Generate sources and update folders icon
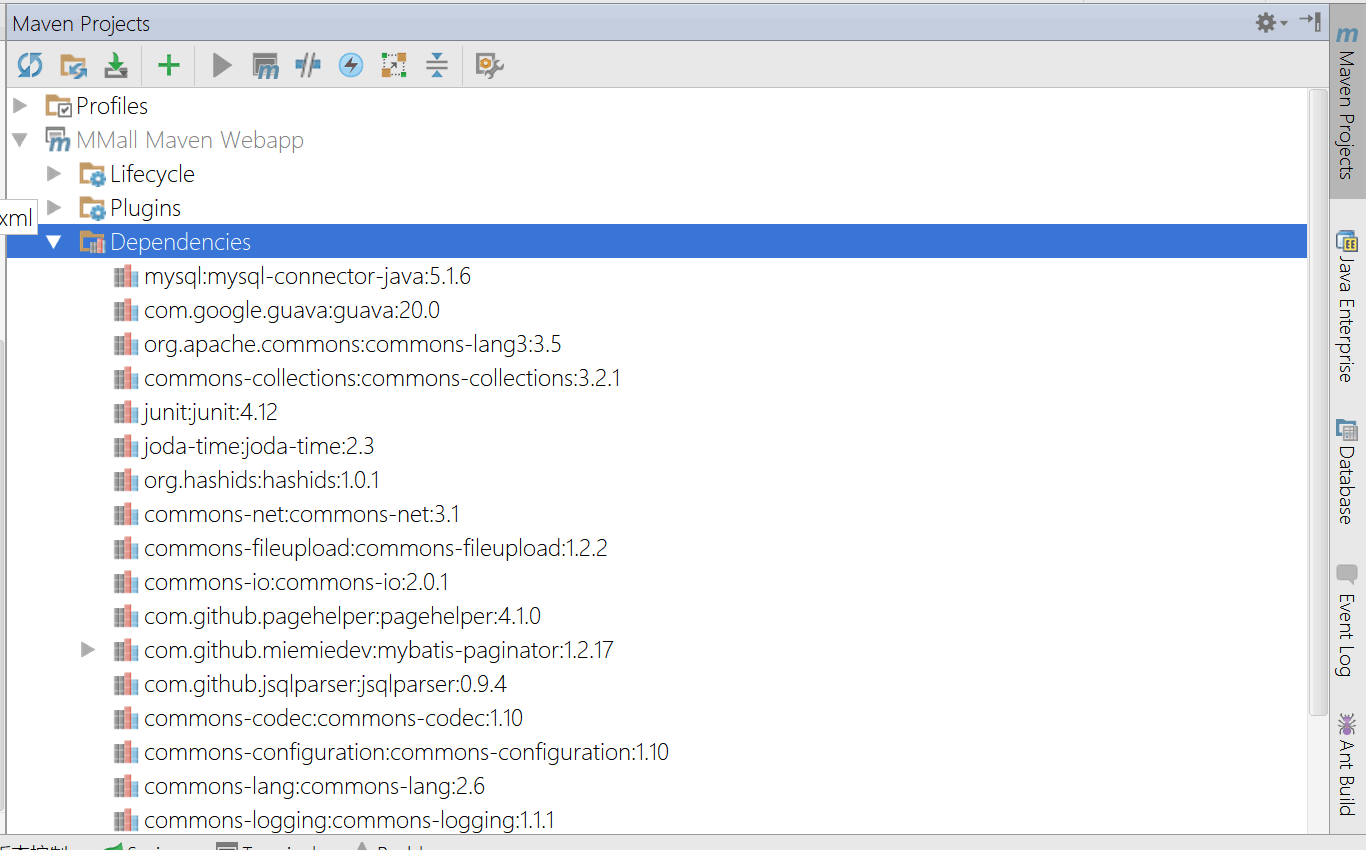The image size is (1366, 850). point(73,66)
